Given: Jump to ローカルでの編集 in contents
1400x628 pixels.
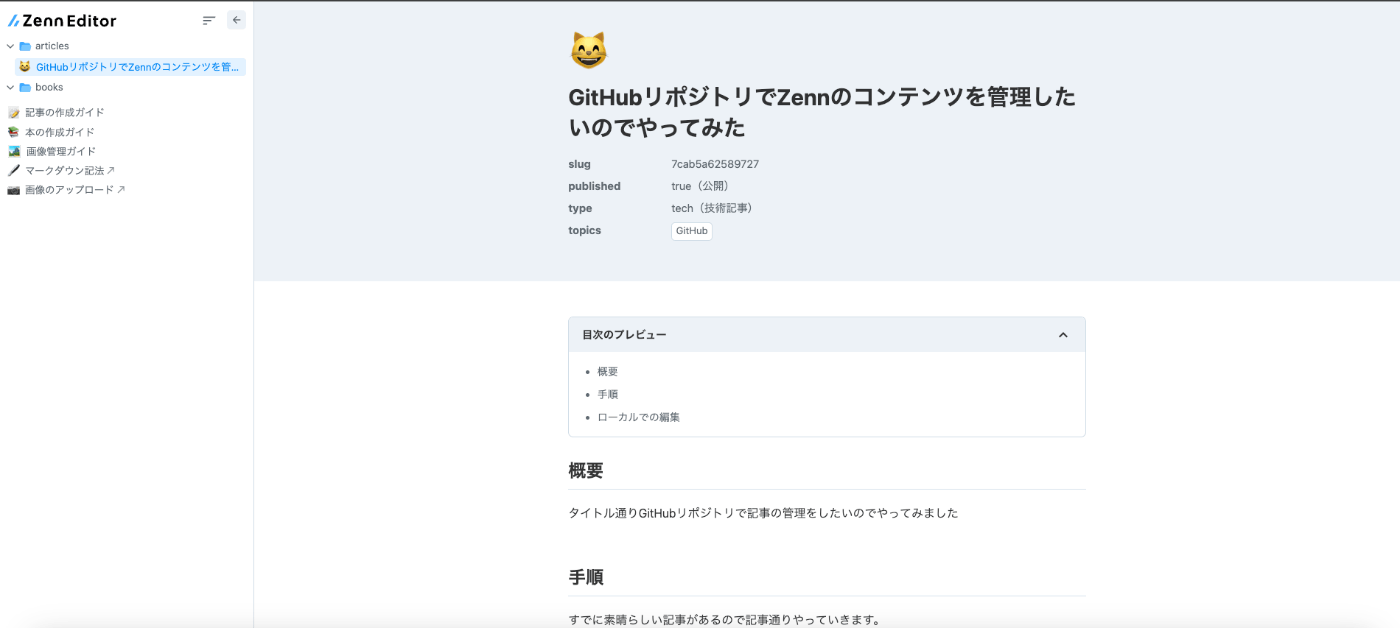Looking at the screenshot, I should [639, 417].
